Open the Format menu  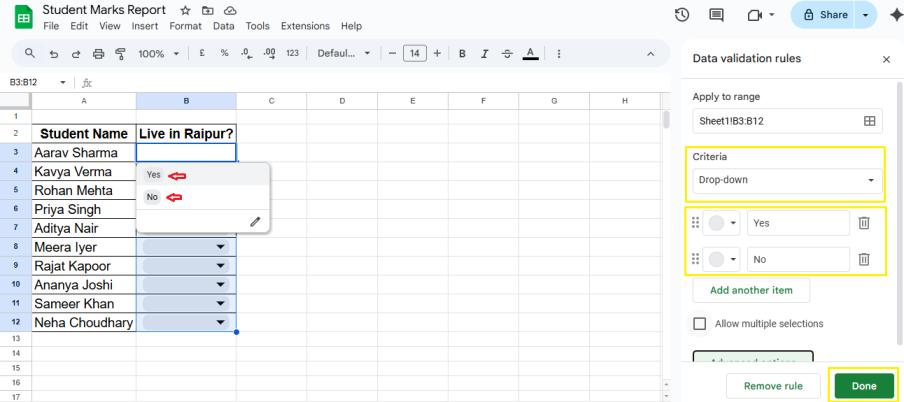(186, 26)
